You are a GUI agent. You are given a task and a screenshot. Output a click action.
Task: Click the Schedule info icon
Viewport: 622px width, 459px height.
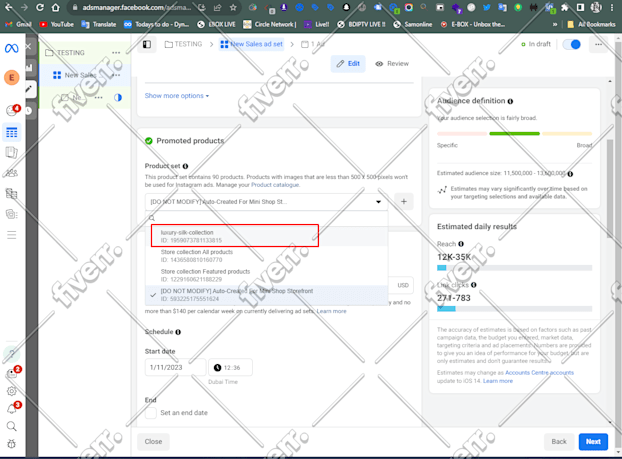point(178,332)
